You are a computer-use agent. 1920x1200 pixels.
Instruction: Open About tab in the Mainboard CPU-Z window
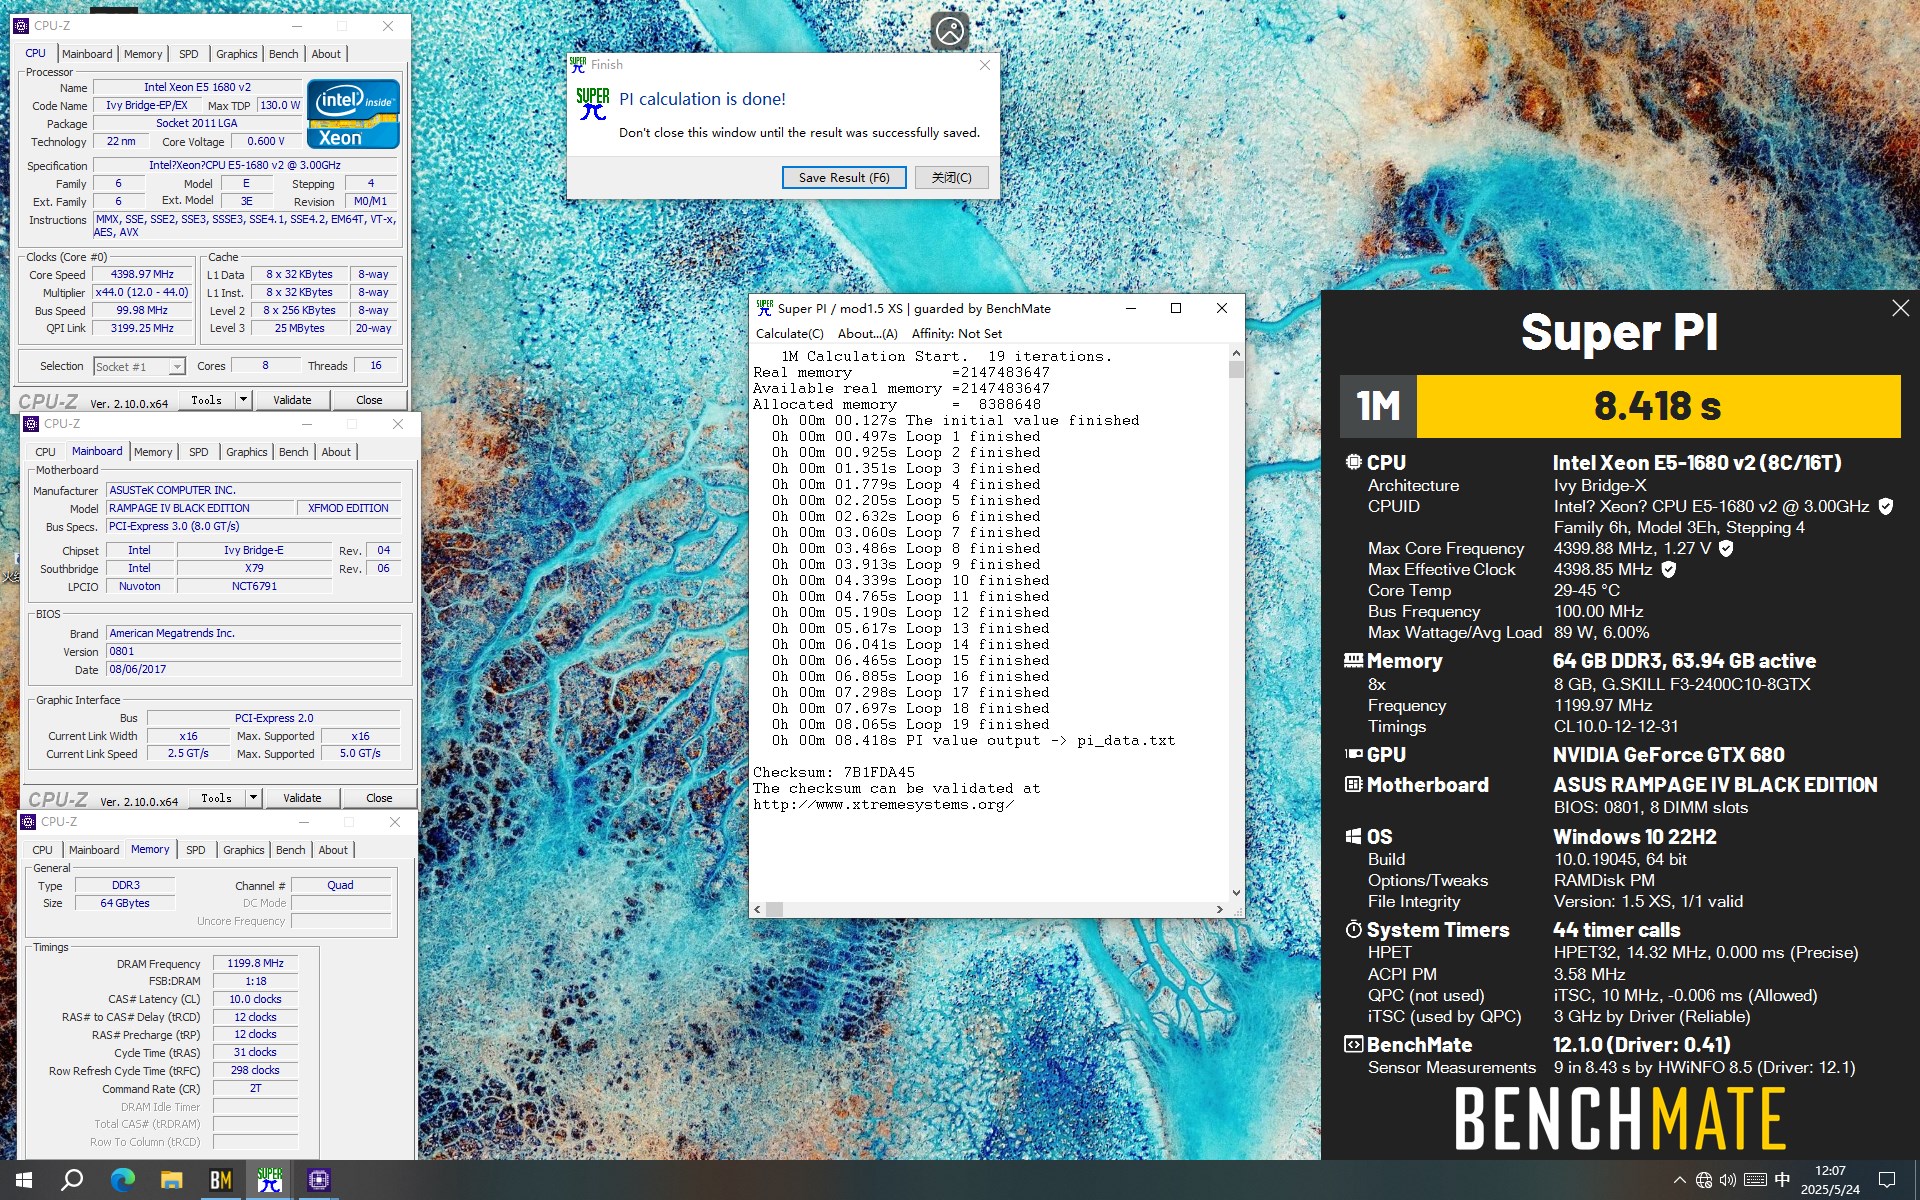336,452
